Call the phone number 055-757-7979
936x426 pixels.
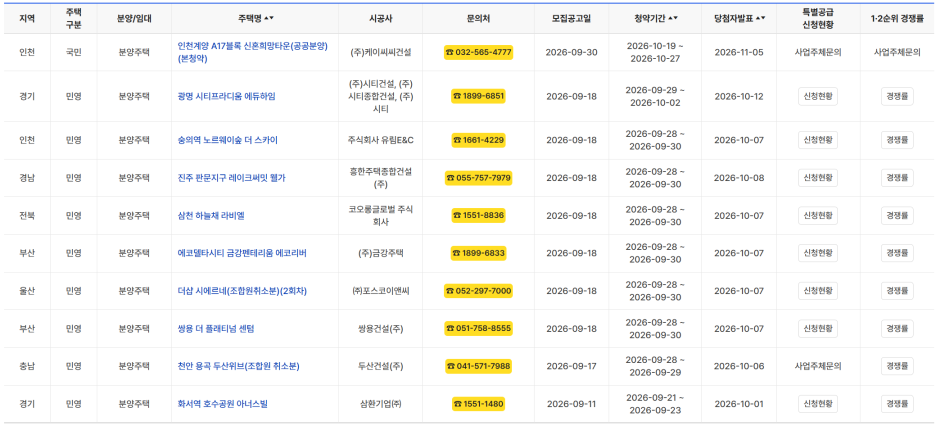click(x=478, y=178)
